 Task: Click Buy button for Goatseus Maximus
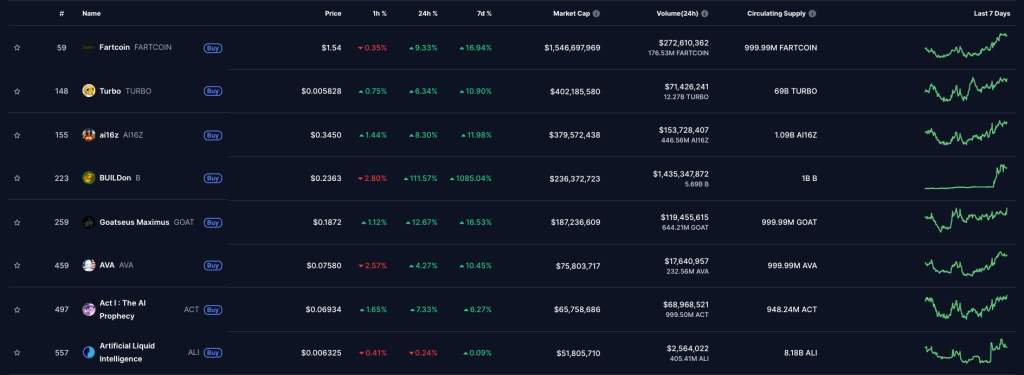(212, 222)
